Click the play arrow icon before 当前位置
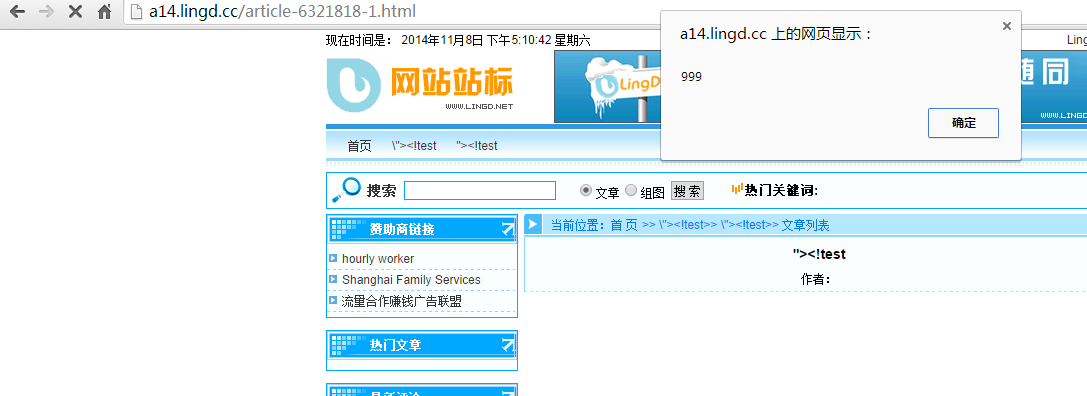 click(533, 224)
